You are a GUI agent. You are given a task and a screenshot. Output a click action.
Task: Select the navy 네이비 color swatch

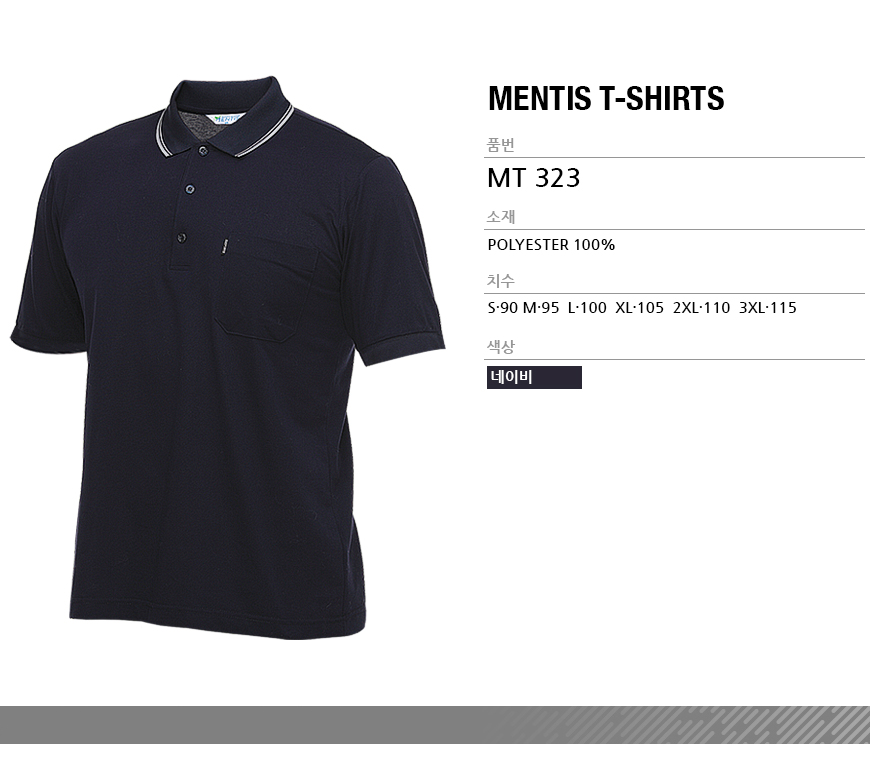[x=534, y=377]
